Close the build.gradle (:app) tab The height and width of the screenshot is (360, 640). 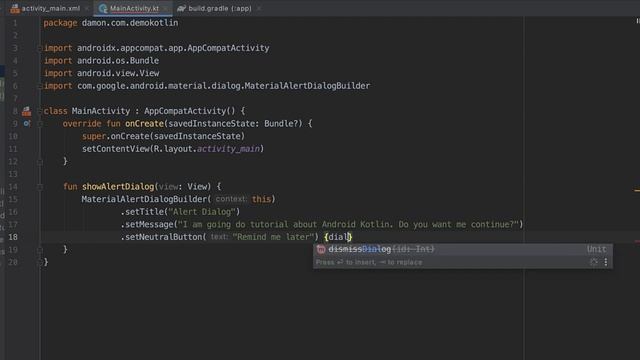point(258,8)
